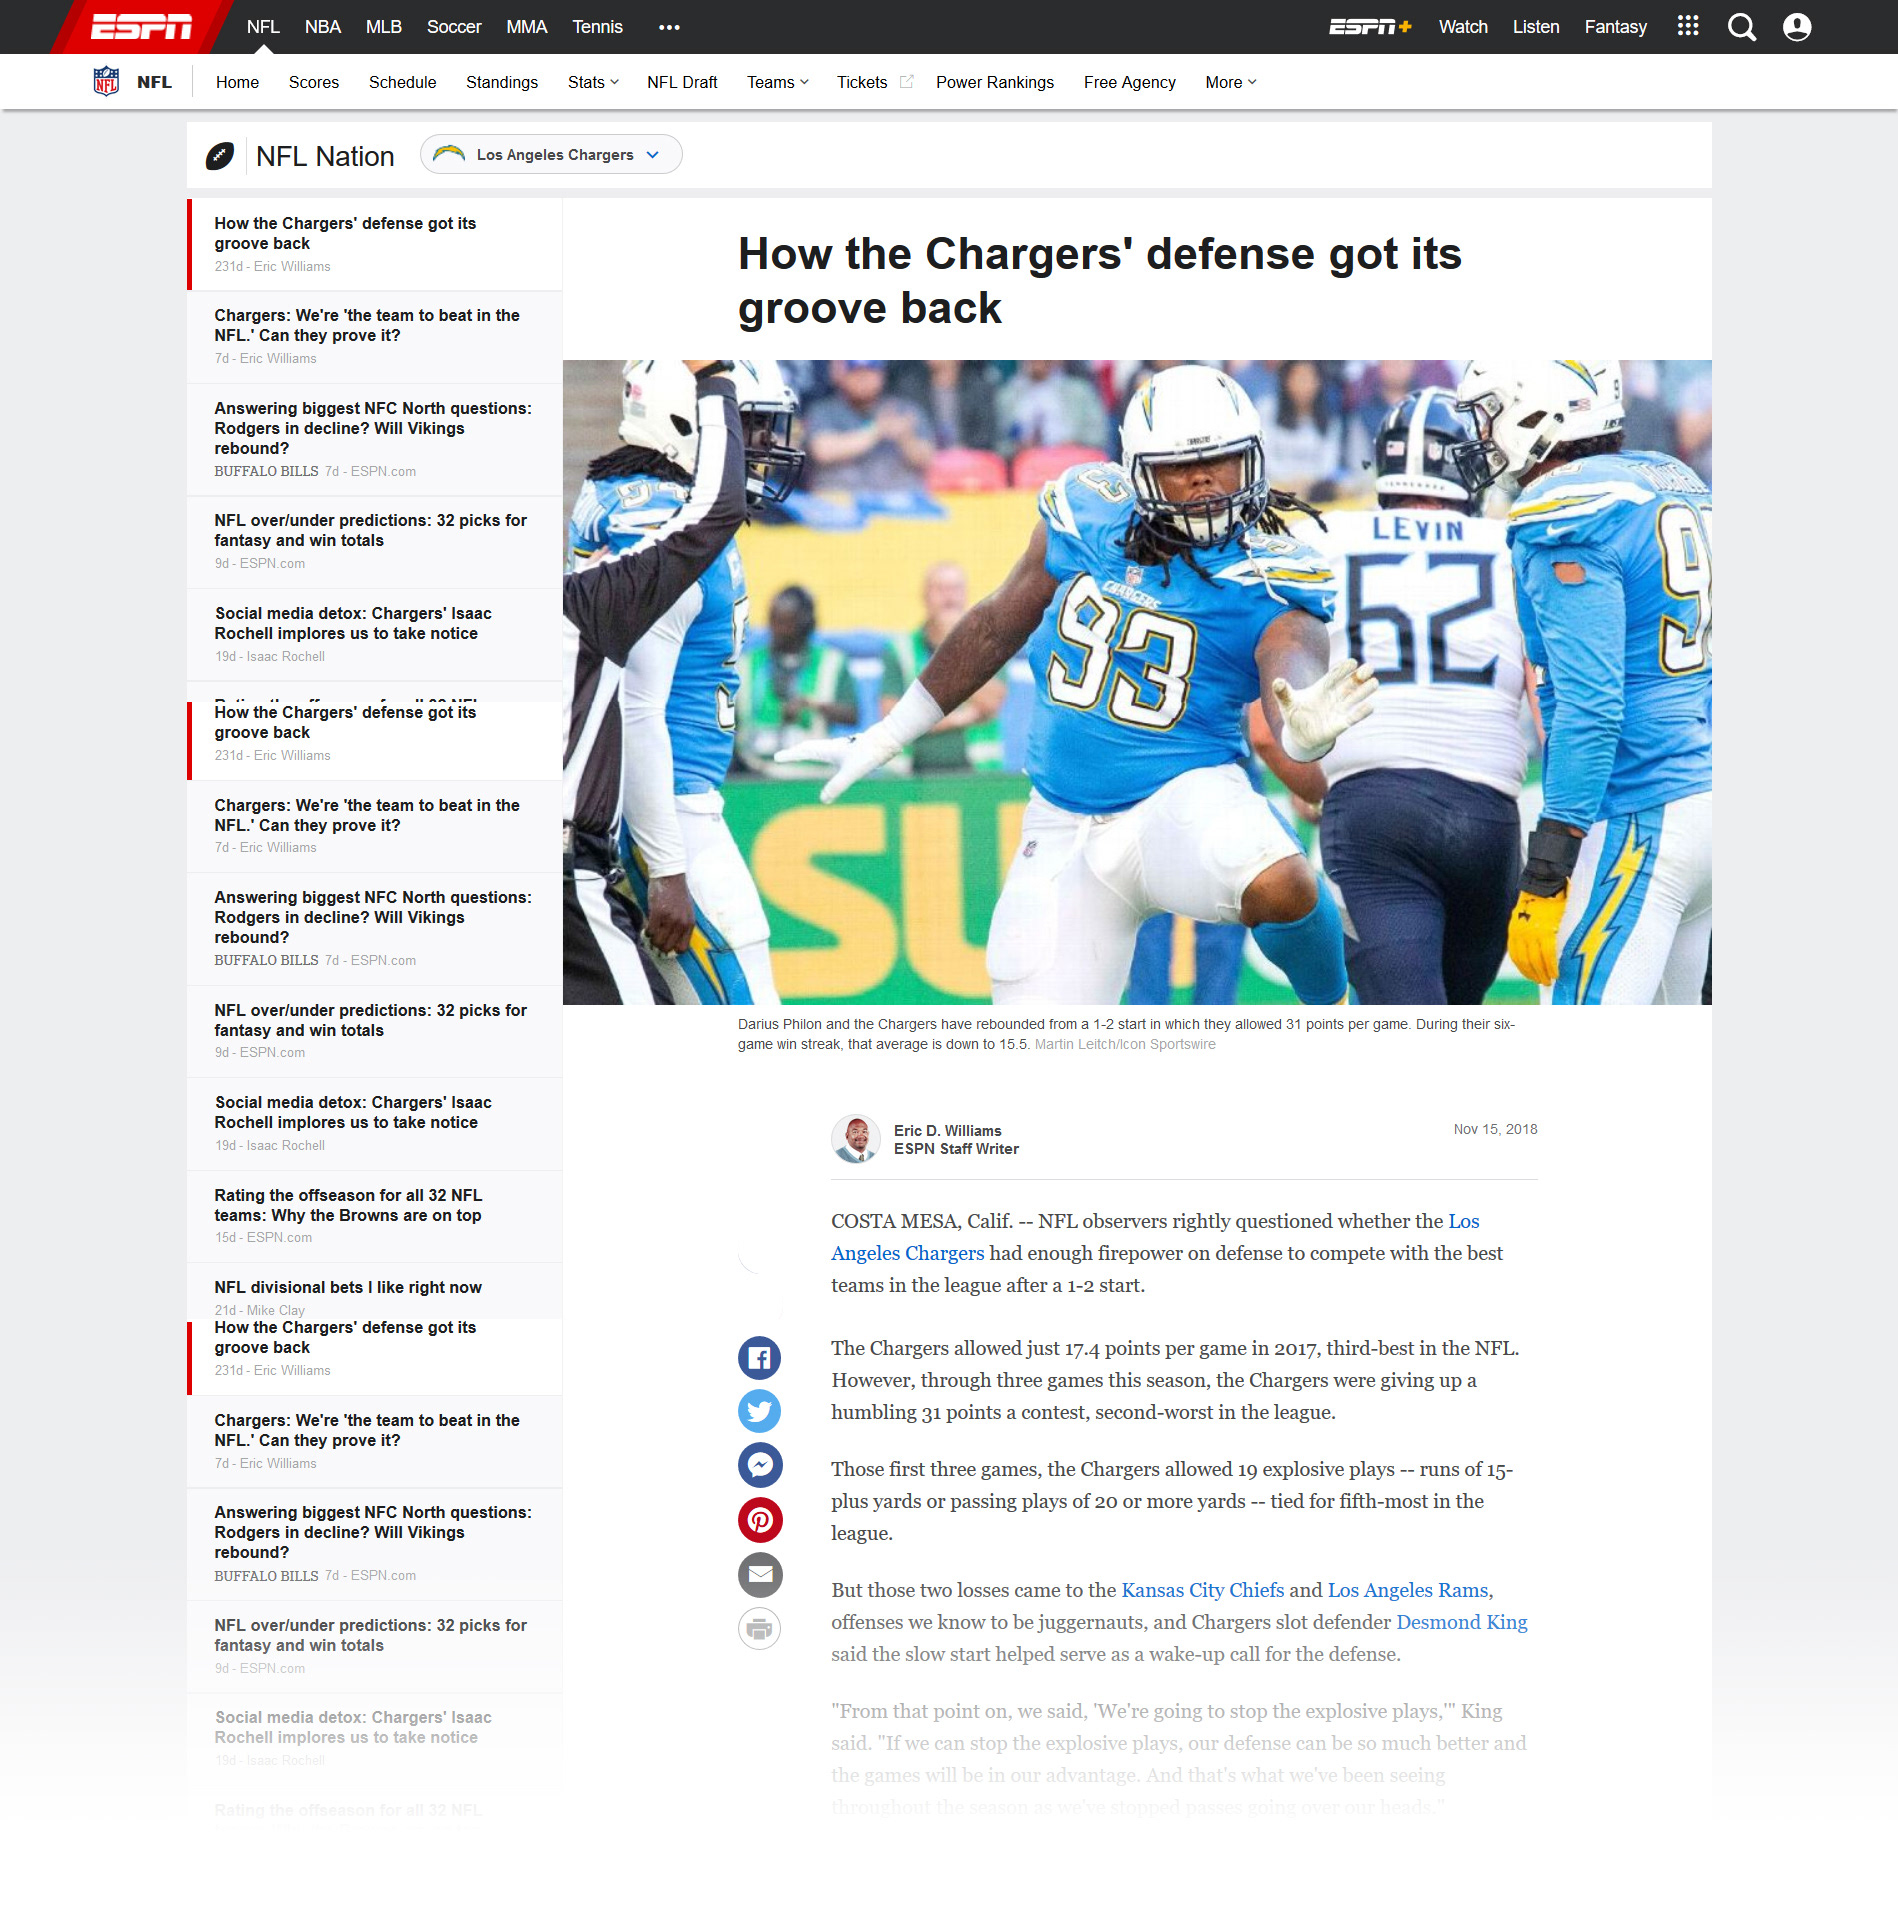Print the article
This screenshot has height=1909, width=1898.
pyautogui.click(x=760, y=1629)
